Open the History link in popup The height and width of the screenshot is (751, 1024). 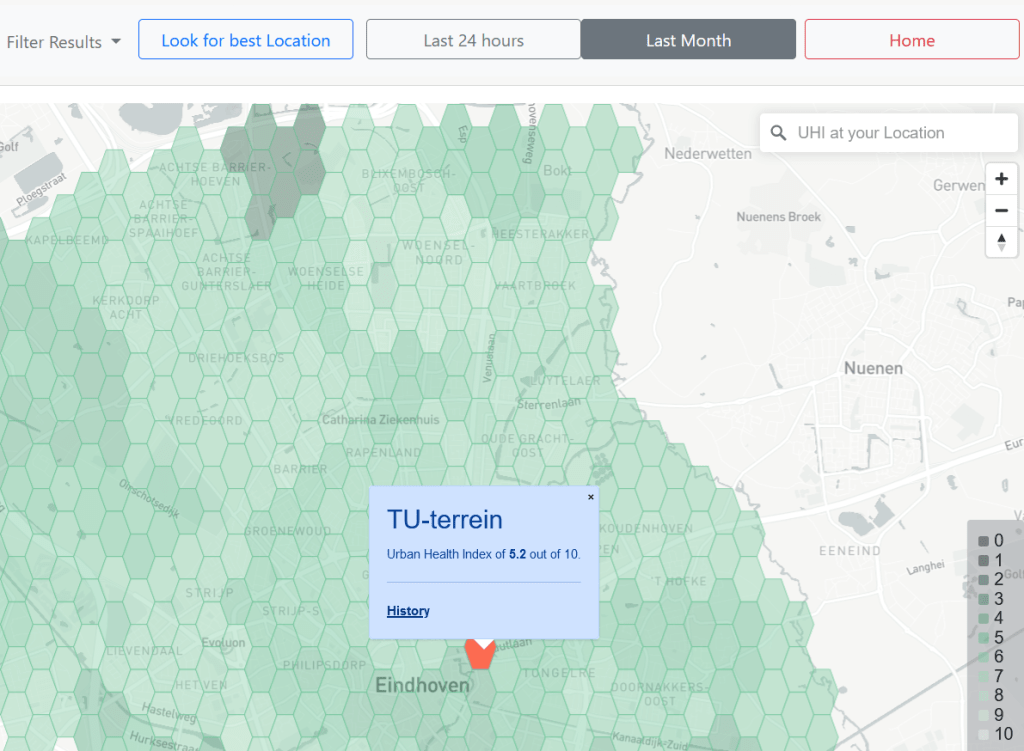[x=408, y=611]
